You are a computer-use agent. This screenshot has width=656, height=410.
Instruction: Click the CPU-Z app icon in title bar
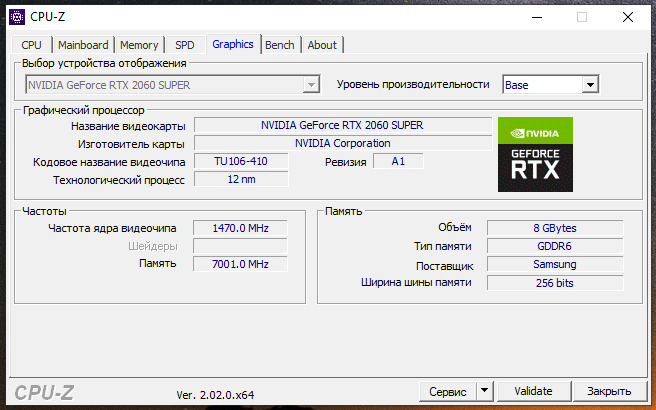click(x=17, y=17)
